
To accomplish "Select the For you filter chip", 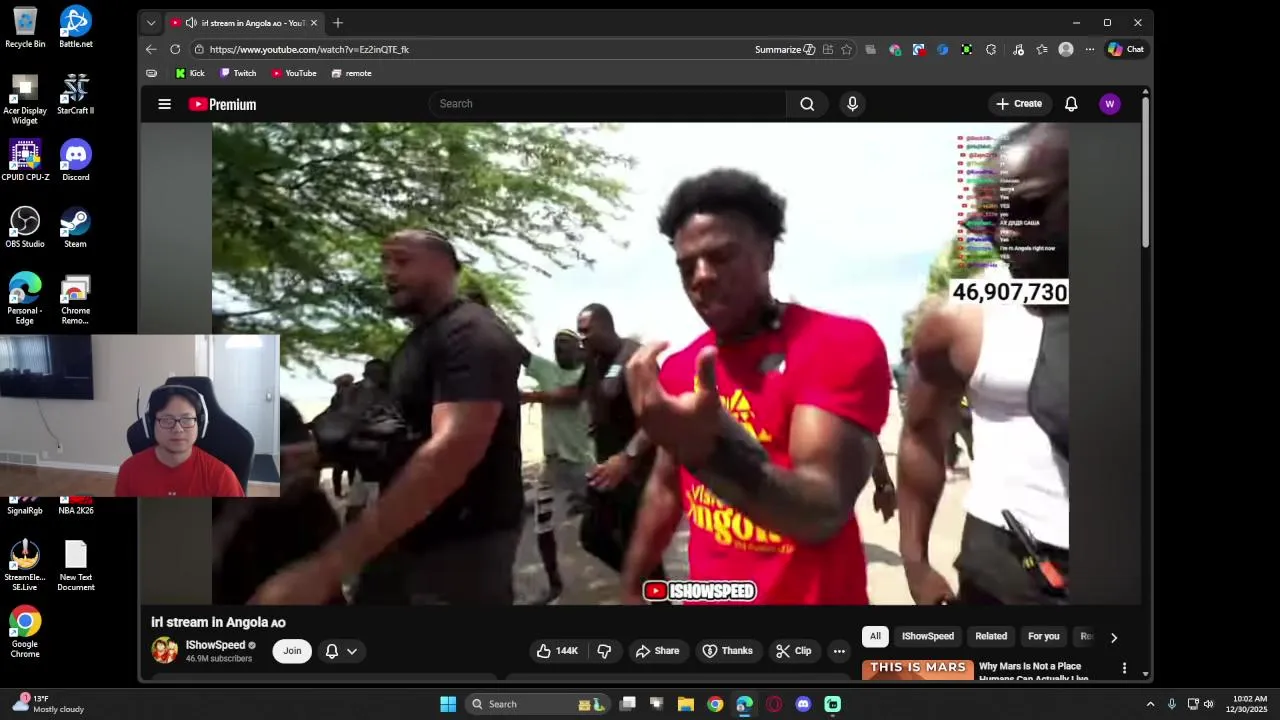I will (1043, 636).
